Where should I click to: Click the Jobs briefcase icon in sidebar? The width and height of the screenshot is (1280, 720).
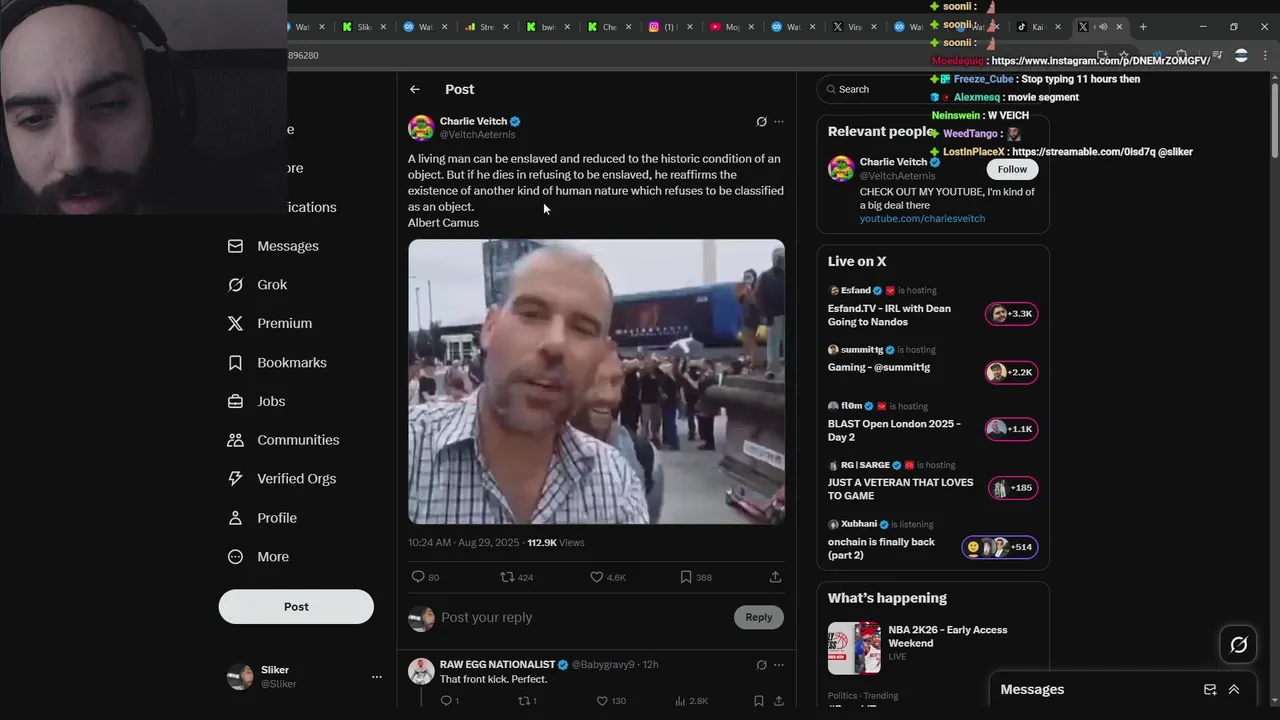(x=235, y=401)
